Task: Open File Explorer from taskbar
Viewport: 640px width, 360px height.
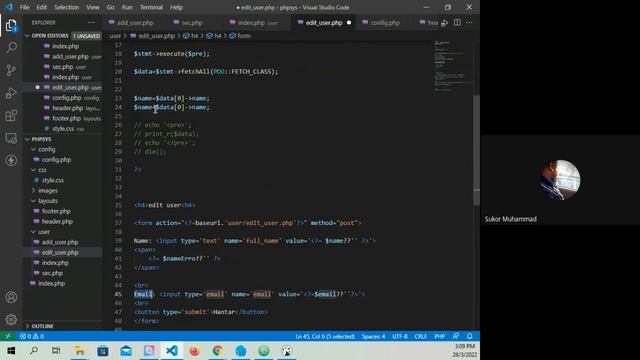Action: pyautogui.click(x=80, y=351)
